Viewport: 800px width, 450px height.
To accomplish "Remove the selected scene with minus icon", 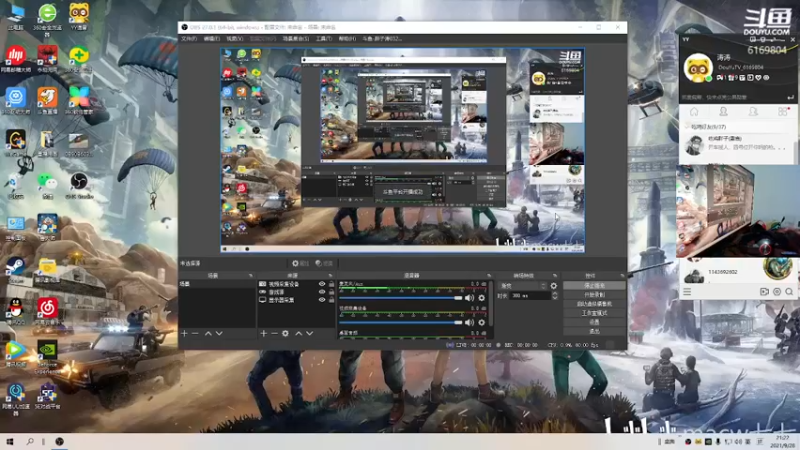I will [195, 333].
